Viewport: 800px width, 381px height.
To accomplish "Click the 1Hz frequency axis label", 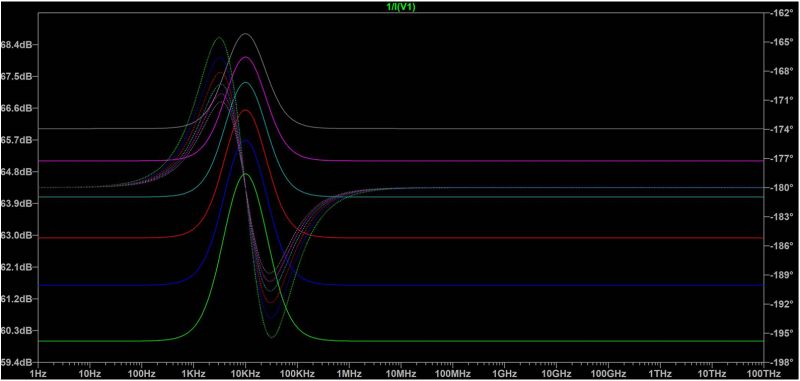I will tap(38, 374).
